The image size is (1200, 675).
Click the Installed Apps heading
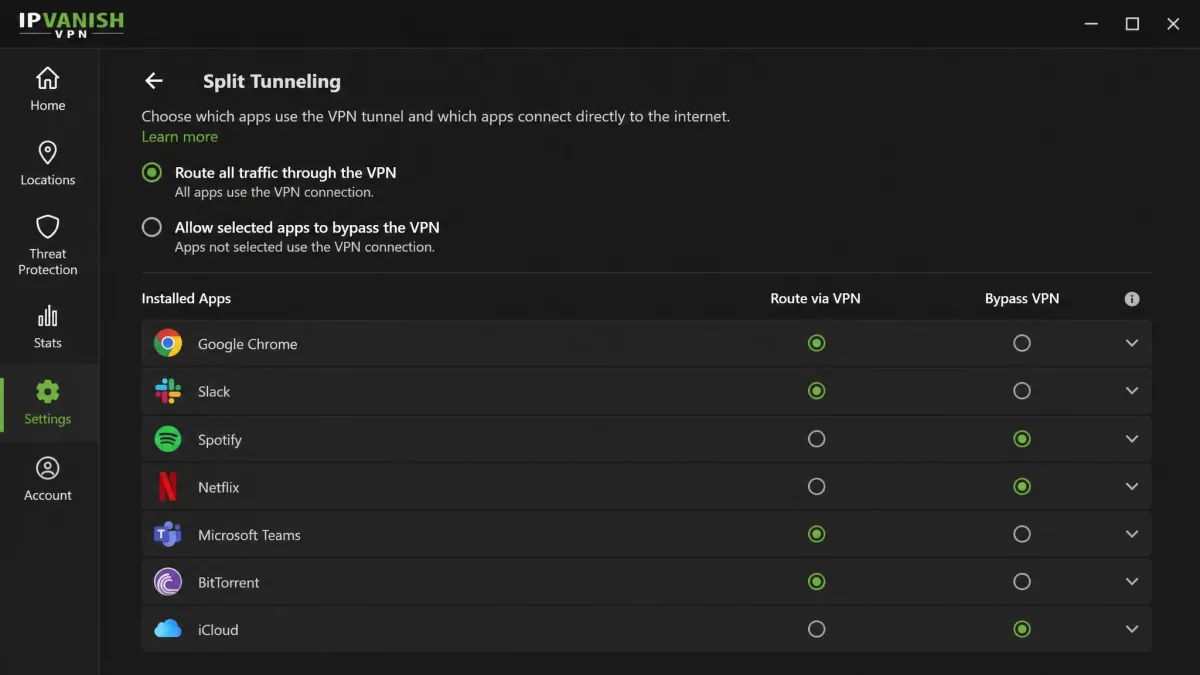coord(186,299)
